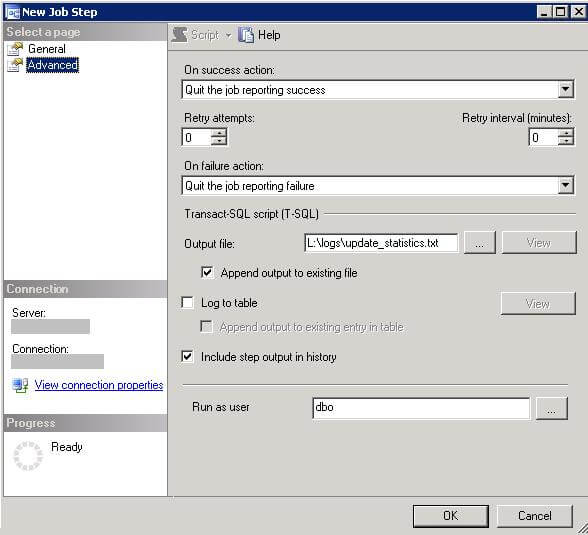Expand the On failure action dropdown
This screenshot has height=535, width=588.
(x=566, y=186)
